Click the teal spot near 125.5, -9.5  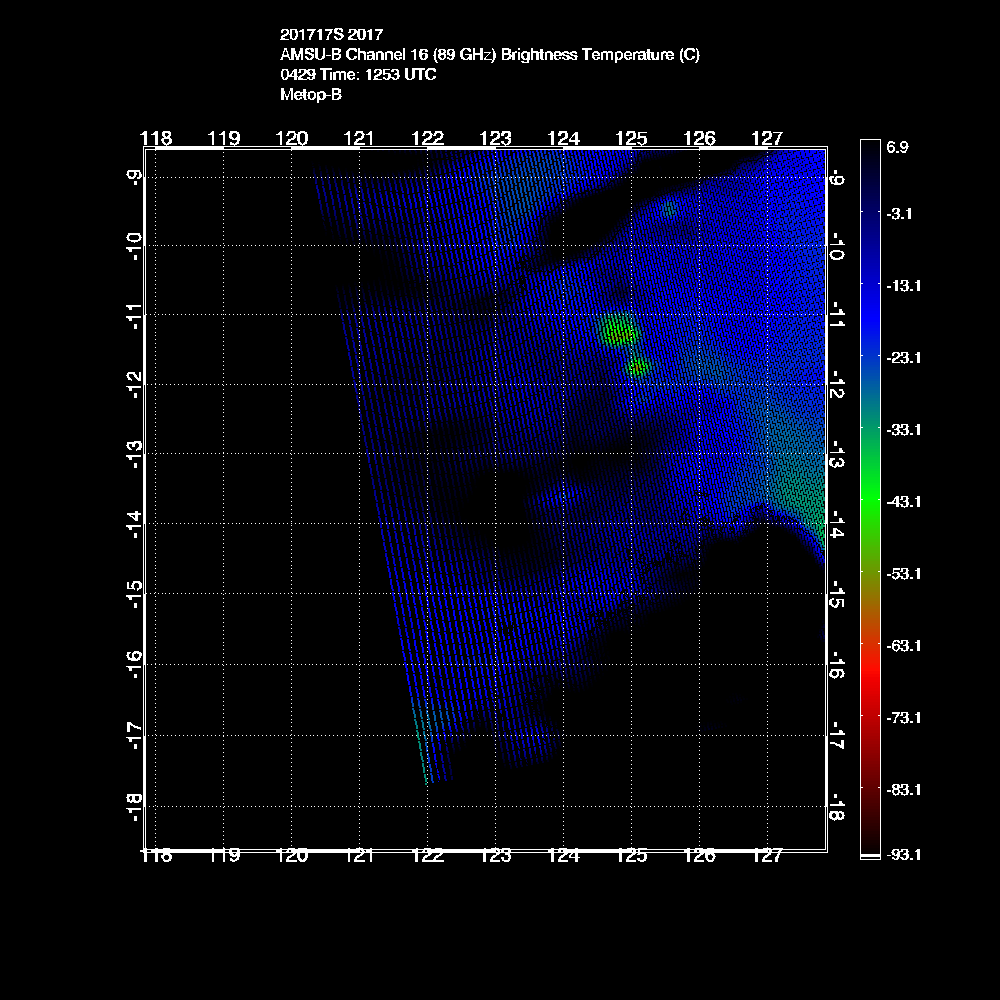click(669, 209)
